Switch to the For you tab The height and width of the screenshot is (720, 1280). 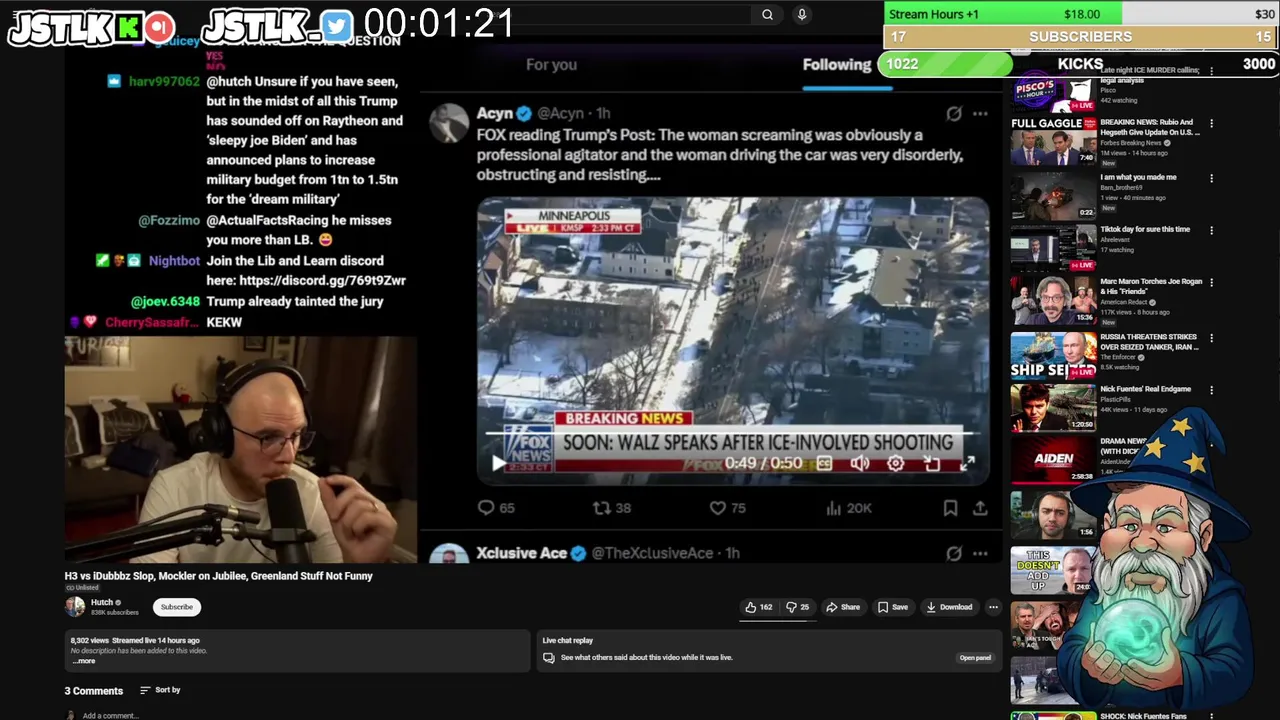tap(551, 65)
